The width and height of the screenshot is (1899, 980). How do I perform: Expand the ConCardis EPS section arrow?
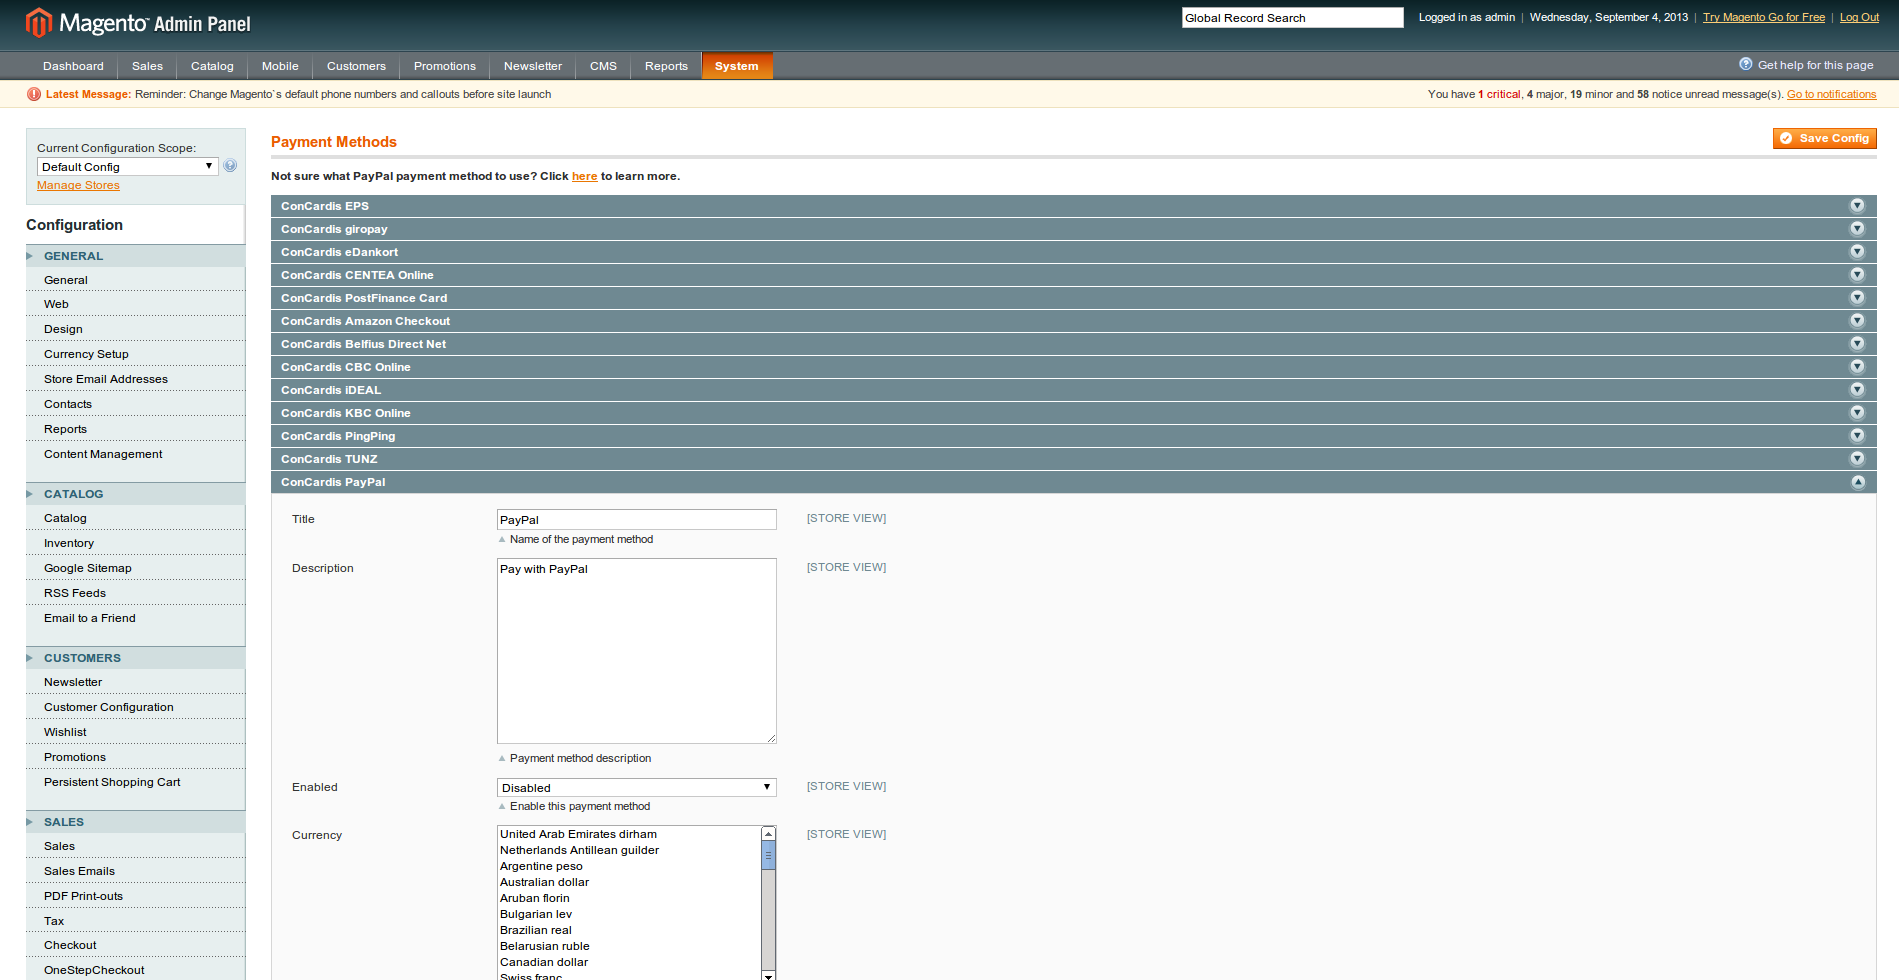[1857, 206]
